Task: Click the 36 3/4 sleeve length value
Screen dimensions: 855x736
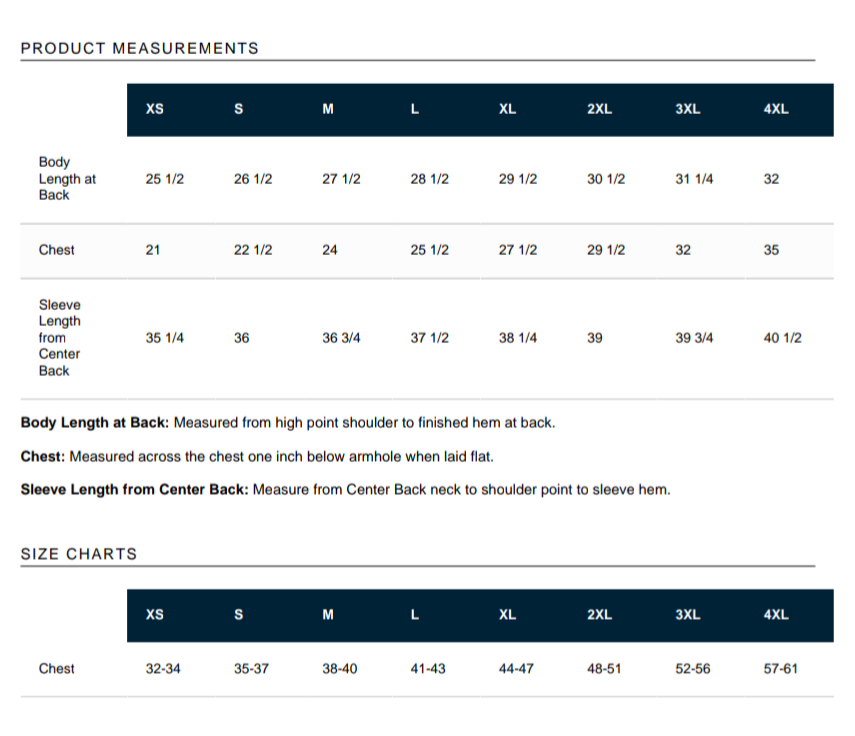Action: (x=341, y=338)
